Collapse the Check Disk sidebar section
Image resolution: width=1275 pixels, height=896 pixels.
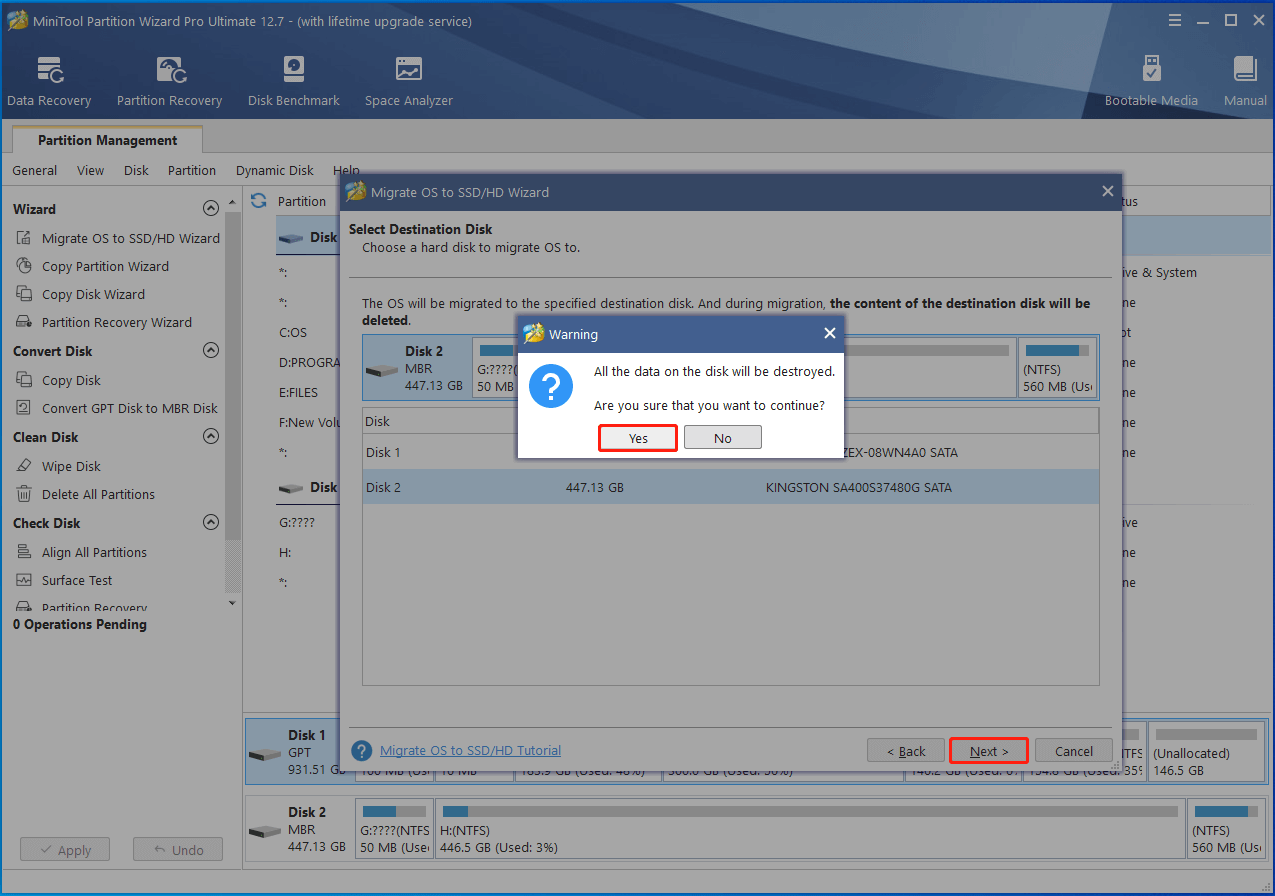click(210, 523)
